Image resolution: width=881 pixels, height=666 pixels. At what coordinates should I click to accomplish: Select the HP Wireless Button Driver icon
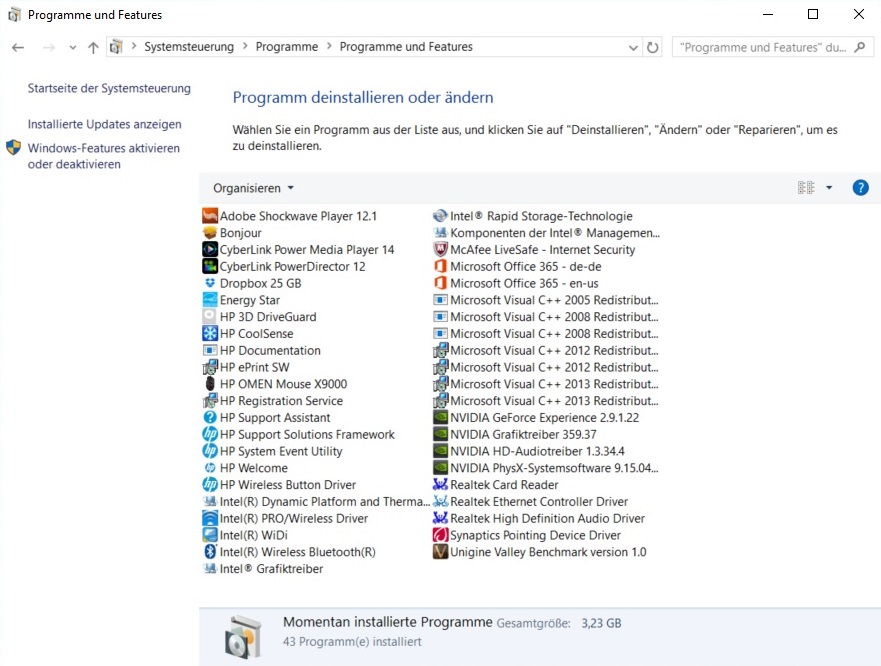pyautogui.click(x=210, y=484)
